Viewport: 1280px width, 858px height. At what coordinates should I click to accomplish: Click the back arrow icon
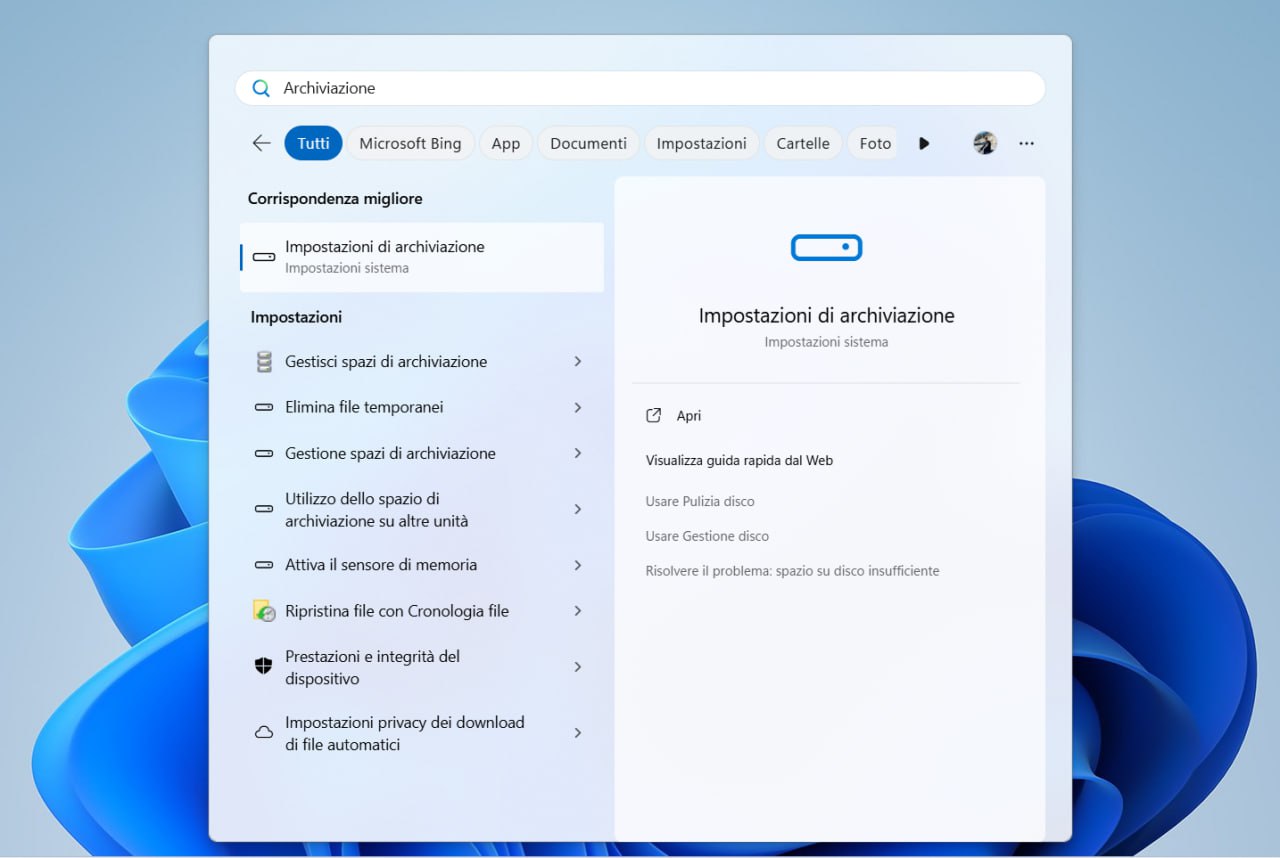pos(261,143)
